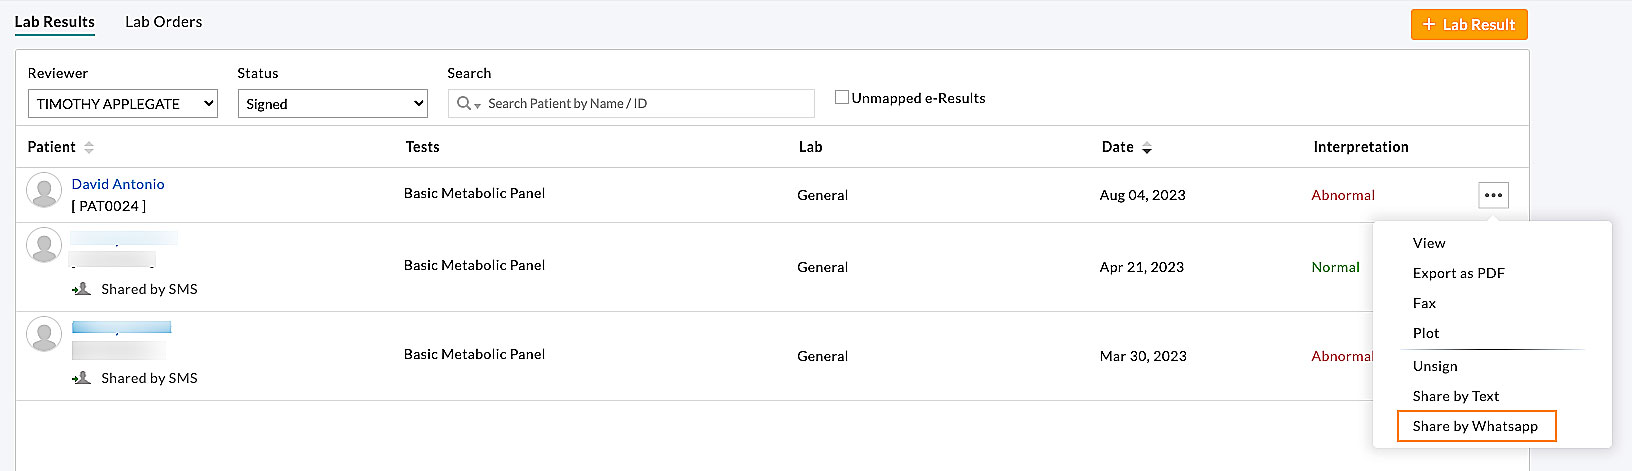Enable the Unmapped e-Results checkbox

click(x=842, y=97)
